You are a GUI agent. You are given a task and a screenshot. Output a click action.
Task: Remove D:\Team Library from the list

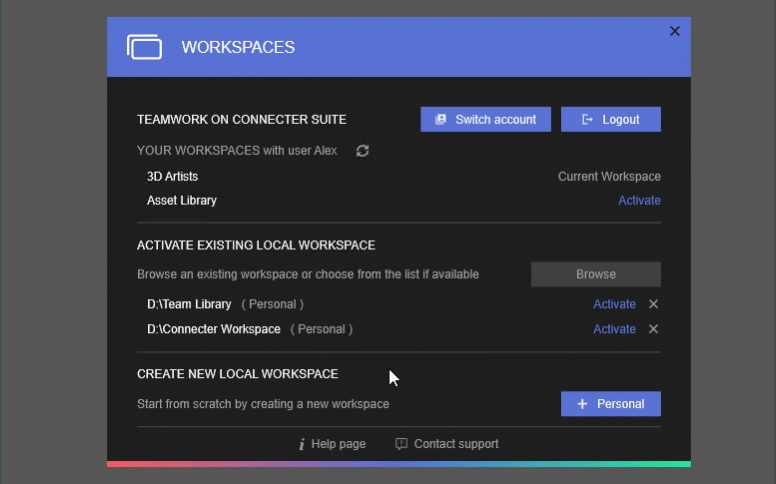coord(653,304)
